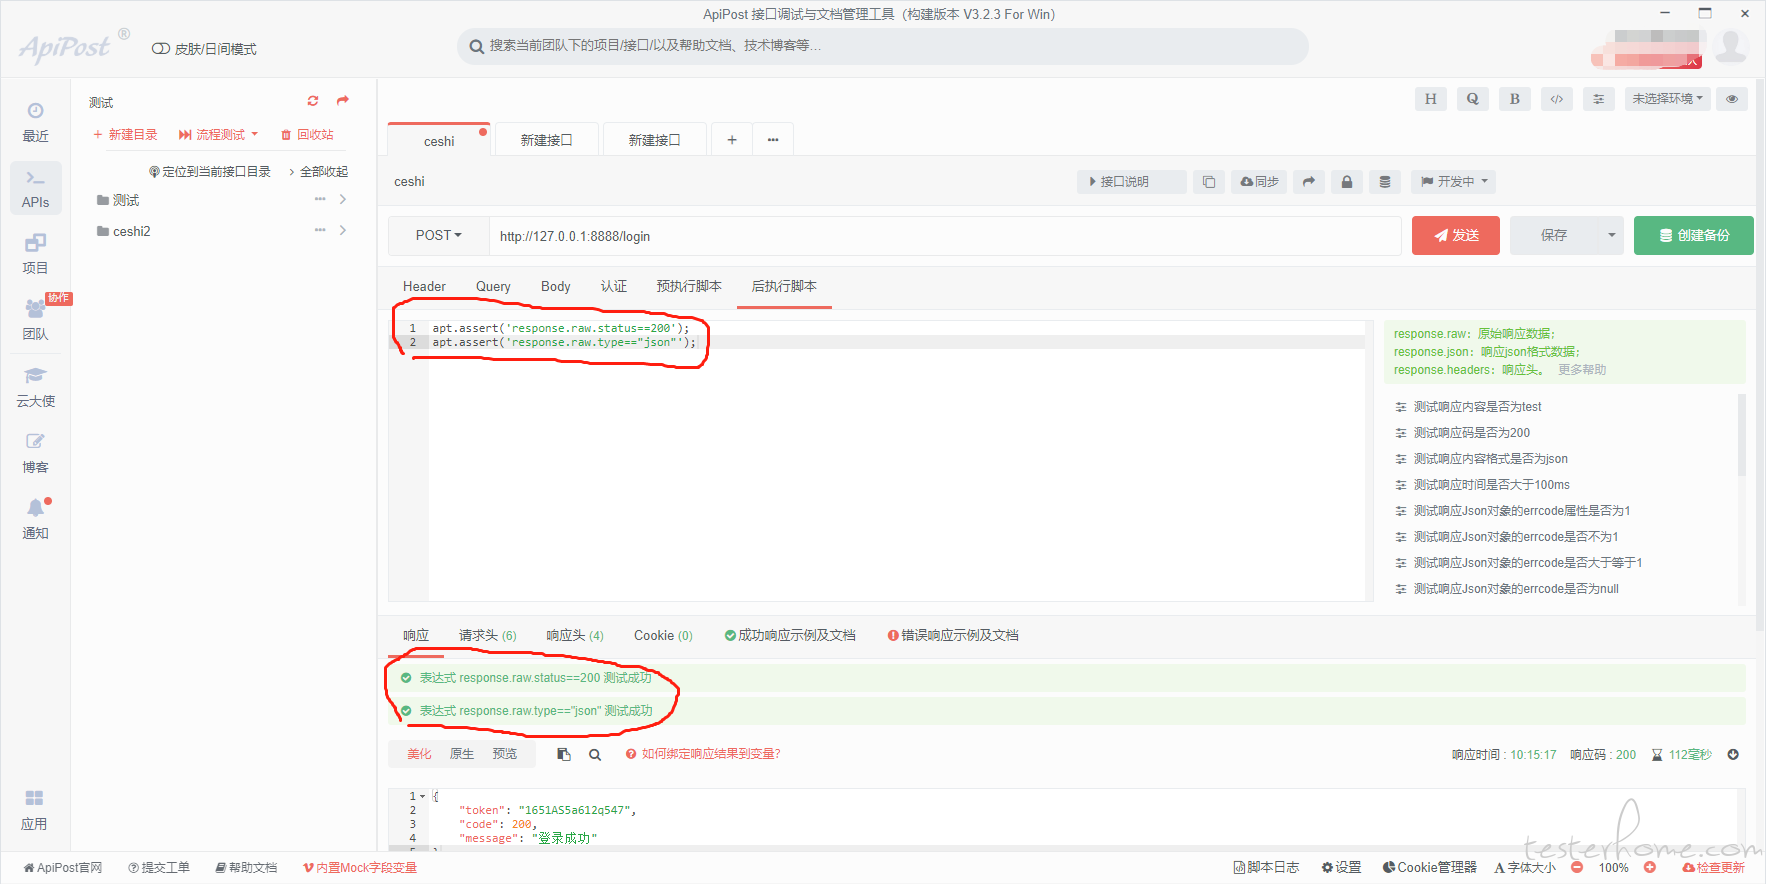Click the refresh icon in the 测试 project panel

(313, 101)
